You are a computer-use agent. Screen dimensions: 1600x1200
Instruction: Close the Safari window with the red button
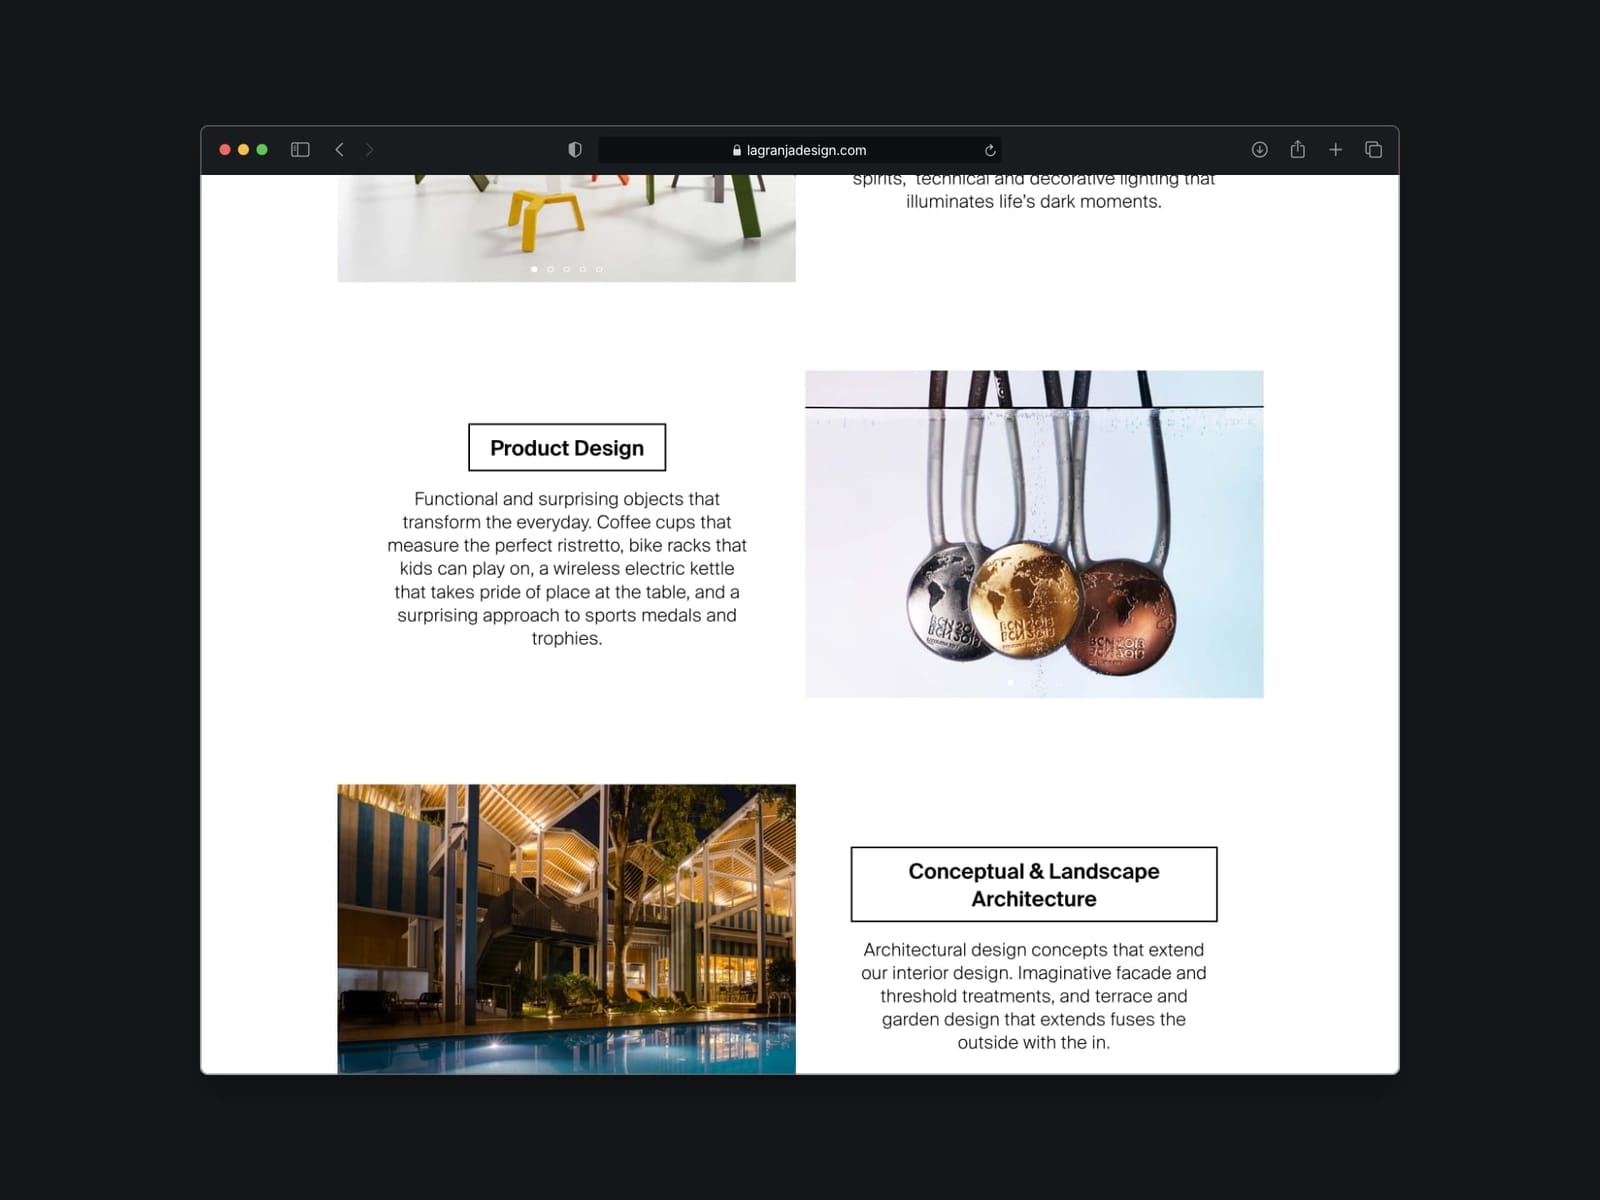coord(225,150)
